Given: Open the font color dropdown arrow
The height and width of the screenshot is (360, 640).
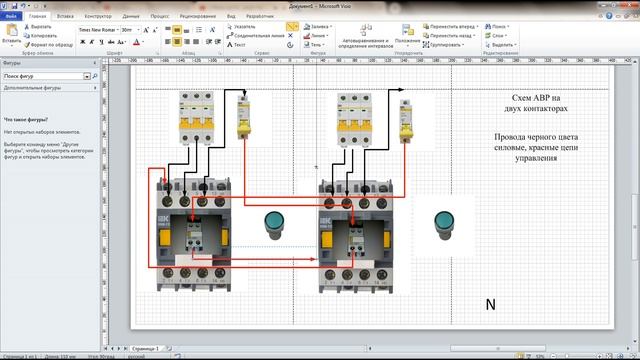Looking at the screenshot, I should (x=143, y=42).
